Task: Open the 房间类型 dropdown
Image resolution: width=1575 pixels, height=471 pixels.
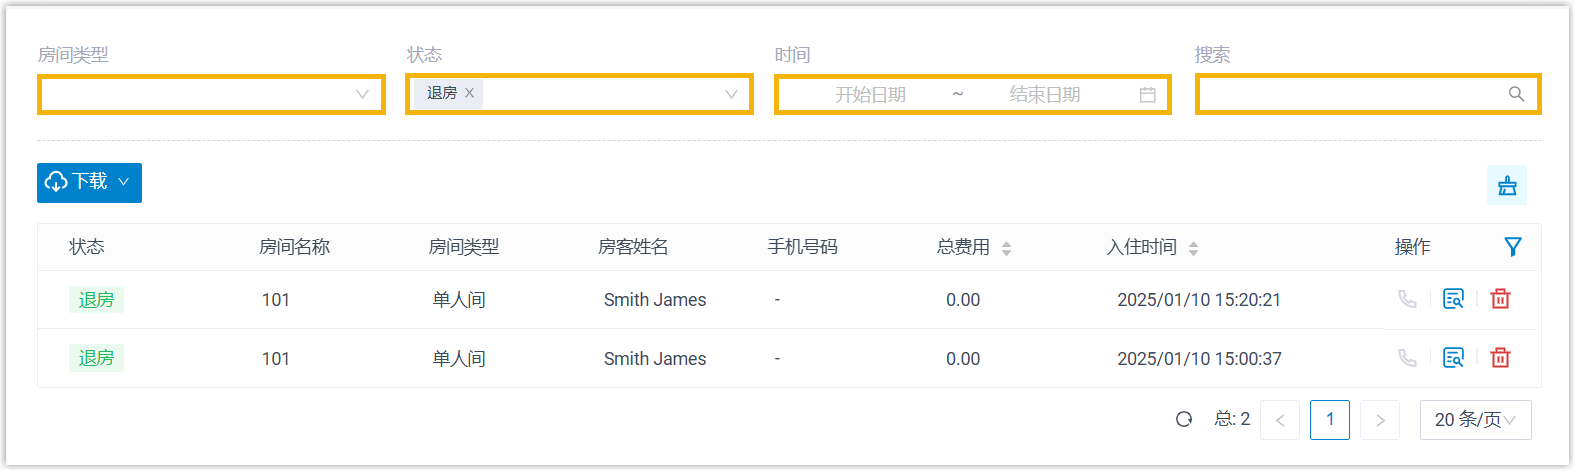Action: point(211,94)
